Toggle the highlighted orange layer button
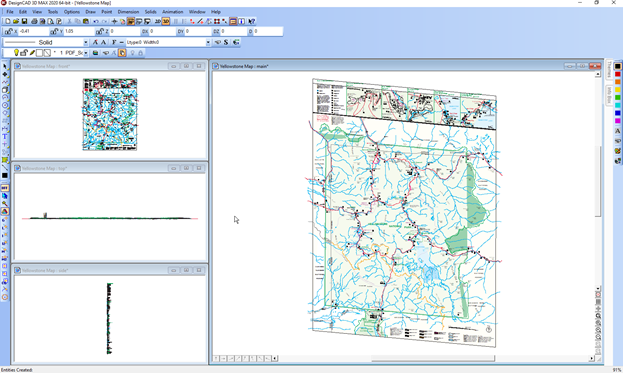 (122, 53)
